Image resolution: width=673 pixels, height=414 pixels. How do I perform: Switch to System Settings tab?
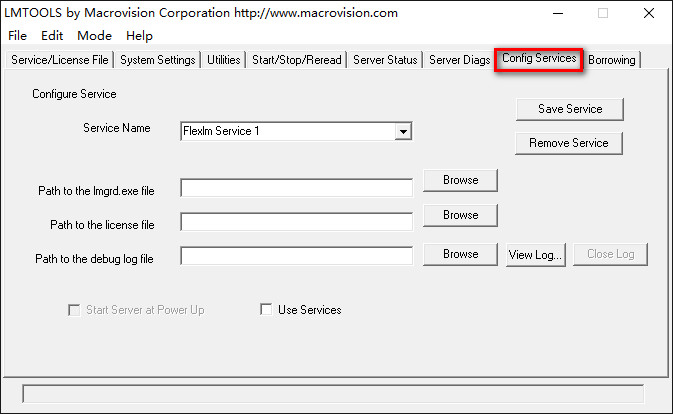pos(158,60)
